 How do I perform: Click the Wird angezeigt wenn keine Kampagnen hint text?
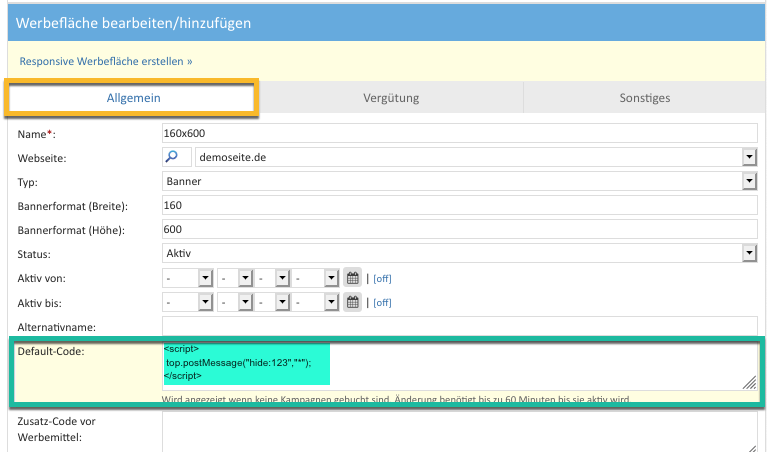coord(395,399)
